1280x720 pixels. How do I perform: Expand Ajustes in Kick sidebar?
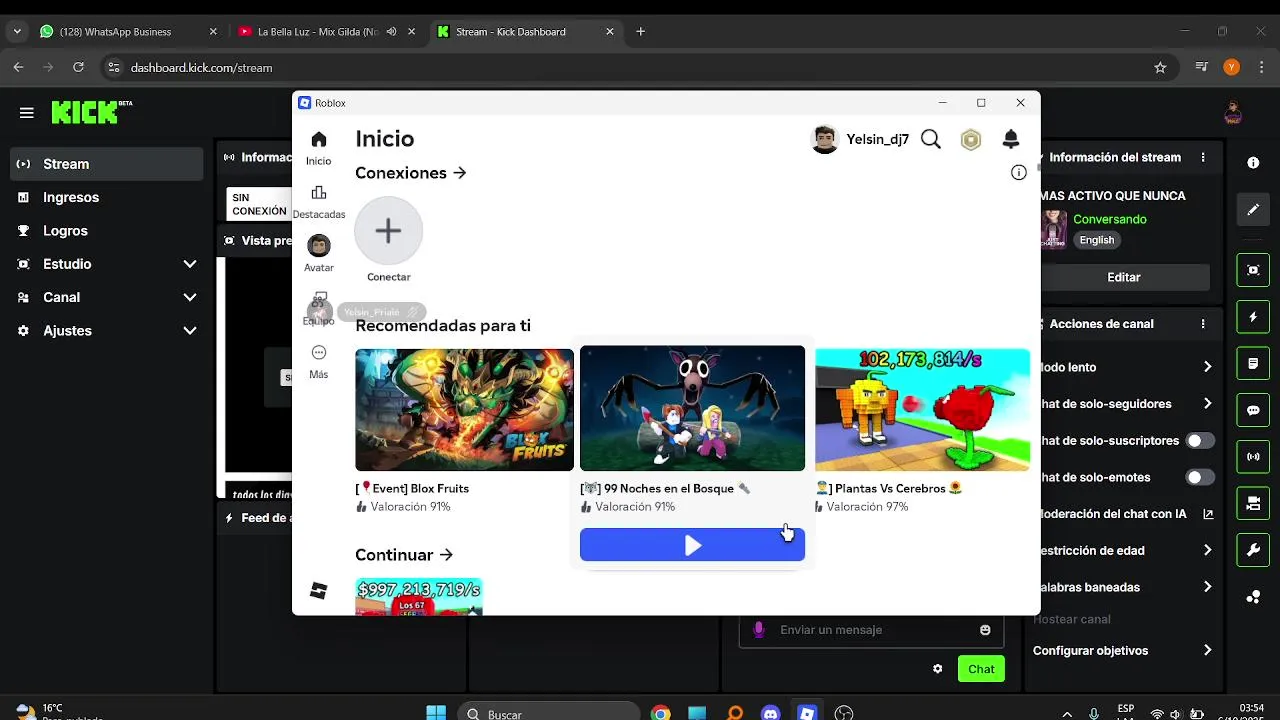[190, 331]
